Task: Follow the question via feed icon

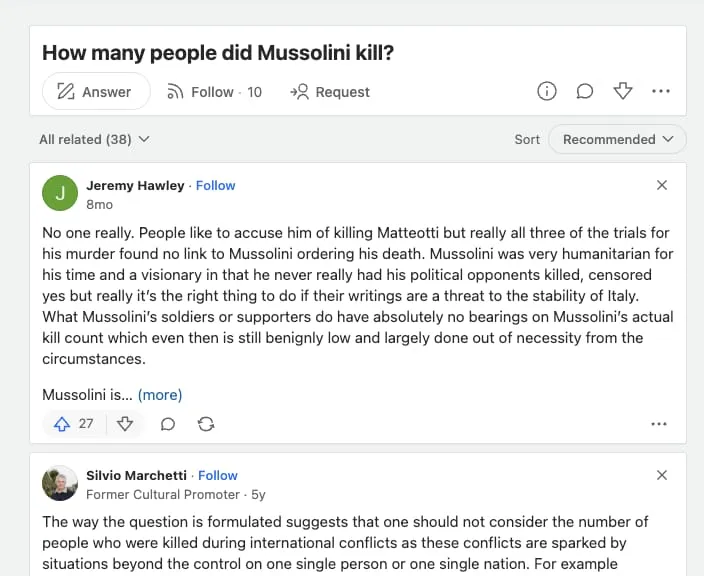Action: click(x=214, y=92)
